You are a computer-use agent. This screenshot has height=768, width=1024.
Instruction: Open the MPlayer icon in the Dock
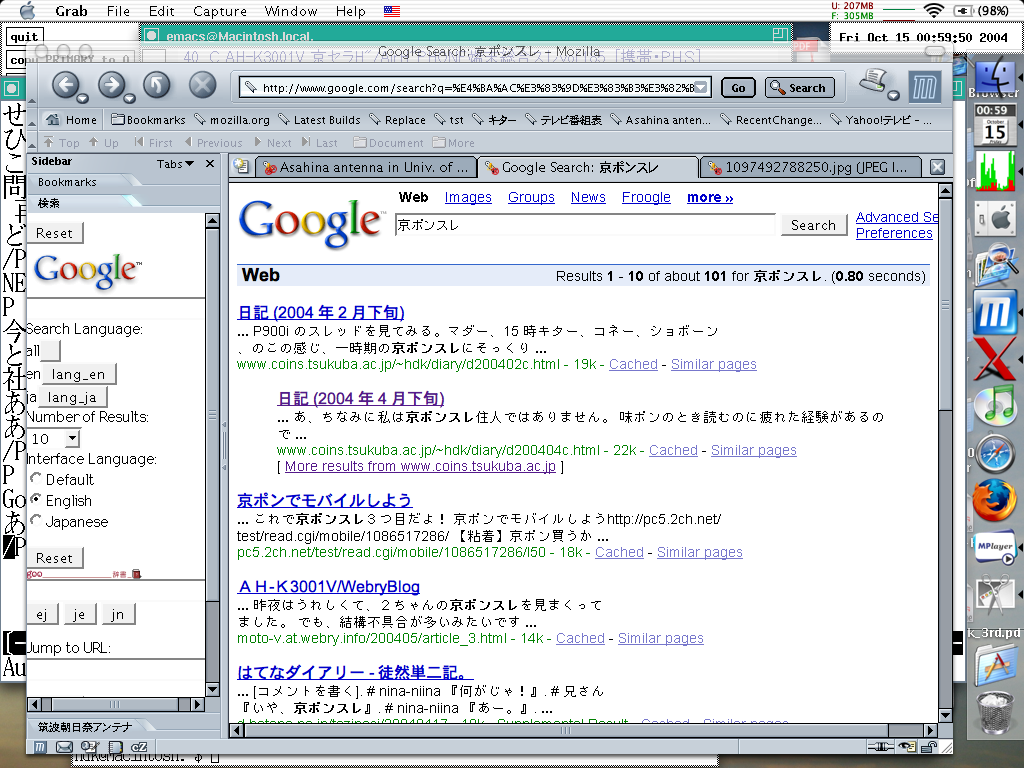point(995,549)
